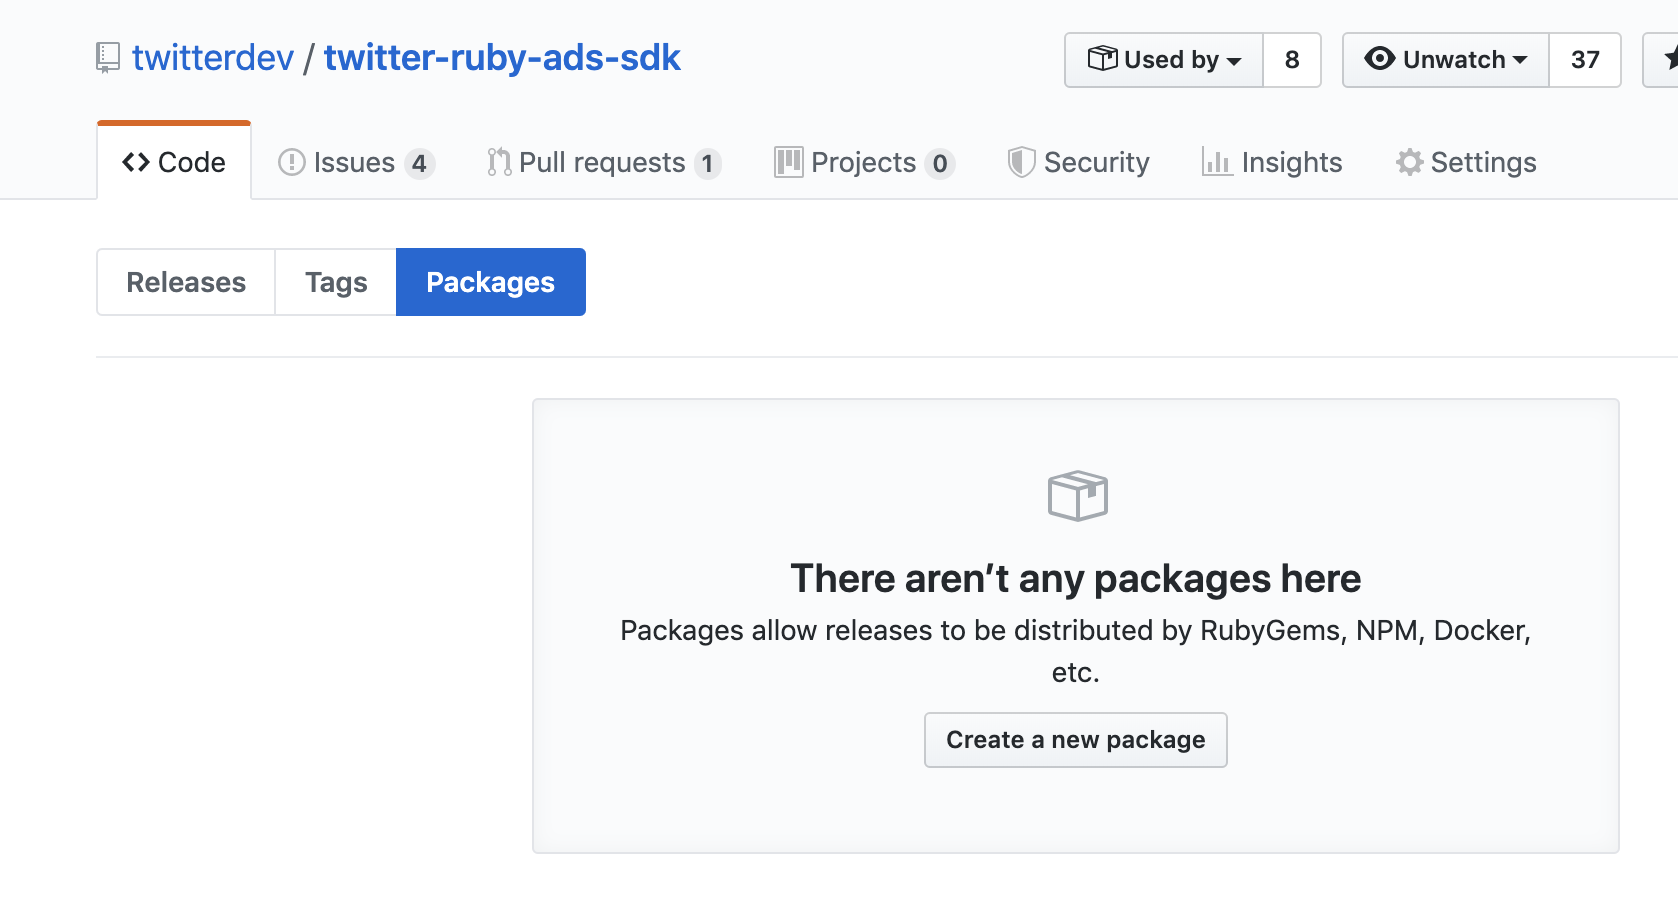Expand the Used by dropdown

1164,60
